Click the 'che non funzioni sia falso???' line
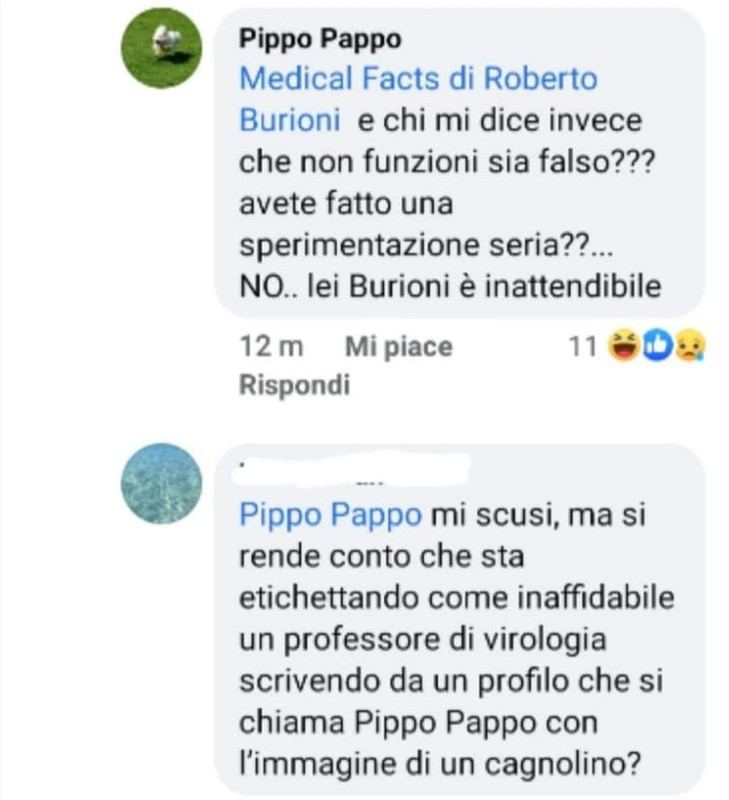 pos(446,162)
